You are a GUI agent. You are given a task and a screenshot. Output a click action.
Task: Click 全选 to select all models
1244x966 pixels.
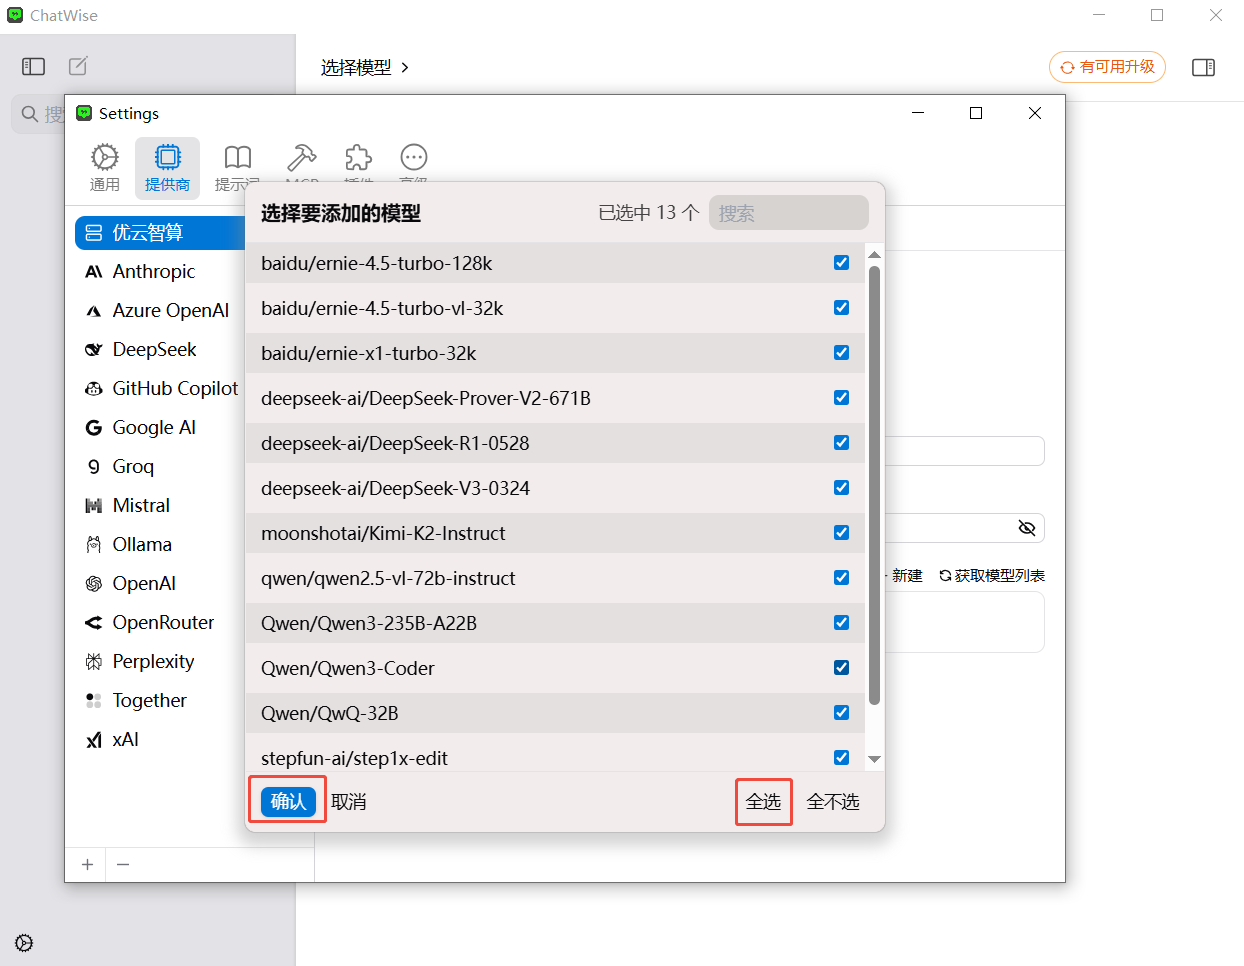point(764,802)
